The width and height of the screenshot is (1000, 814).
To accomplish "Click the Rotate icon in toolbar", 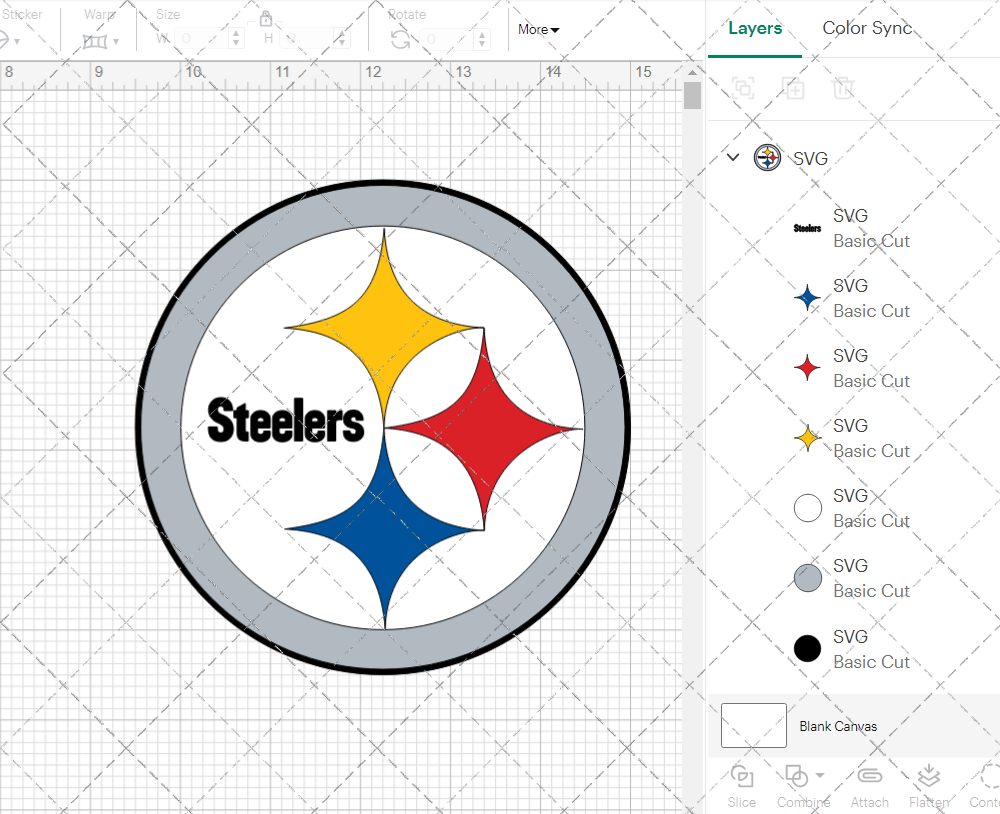I will click(x=400, y=40).
